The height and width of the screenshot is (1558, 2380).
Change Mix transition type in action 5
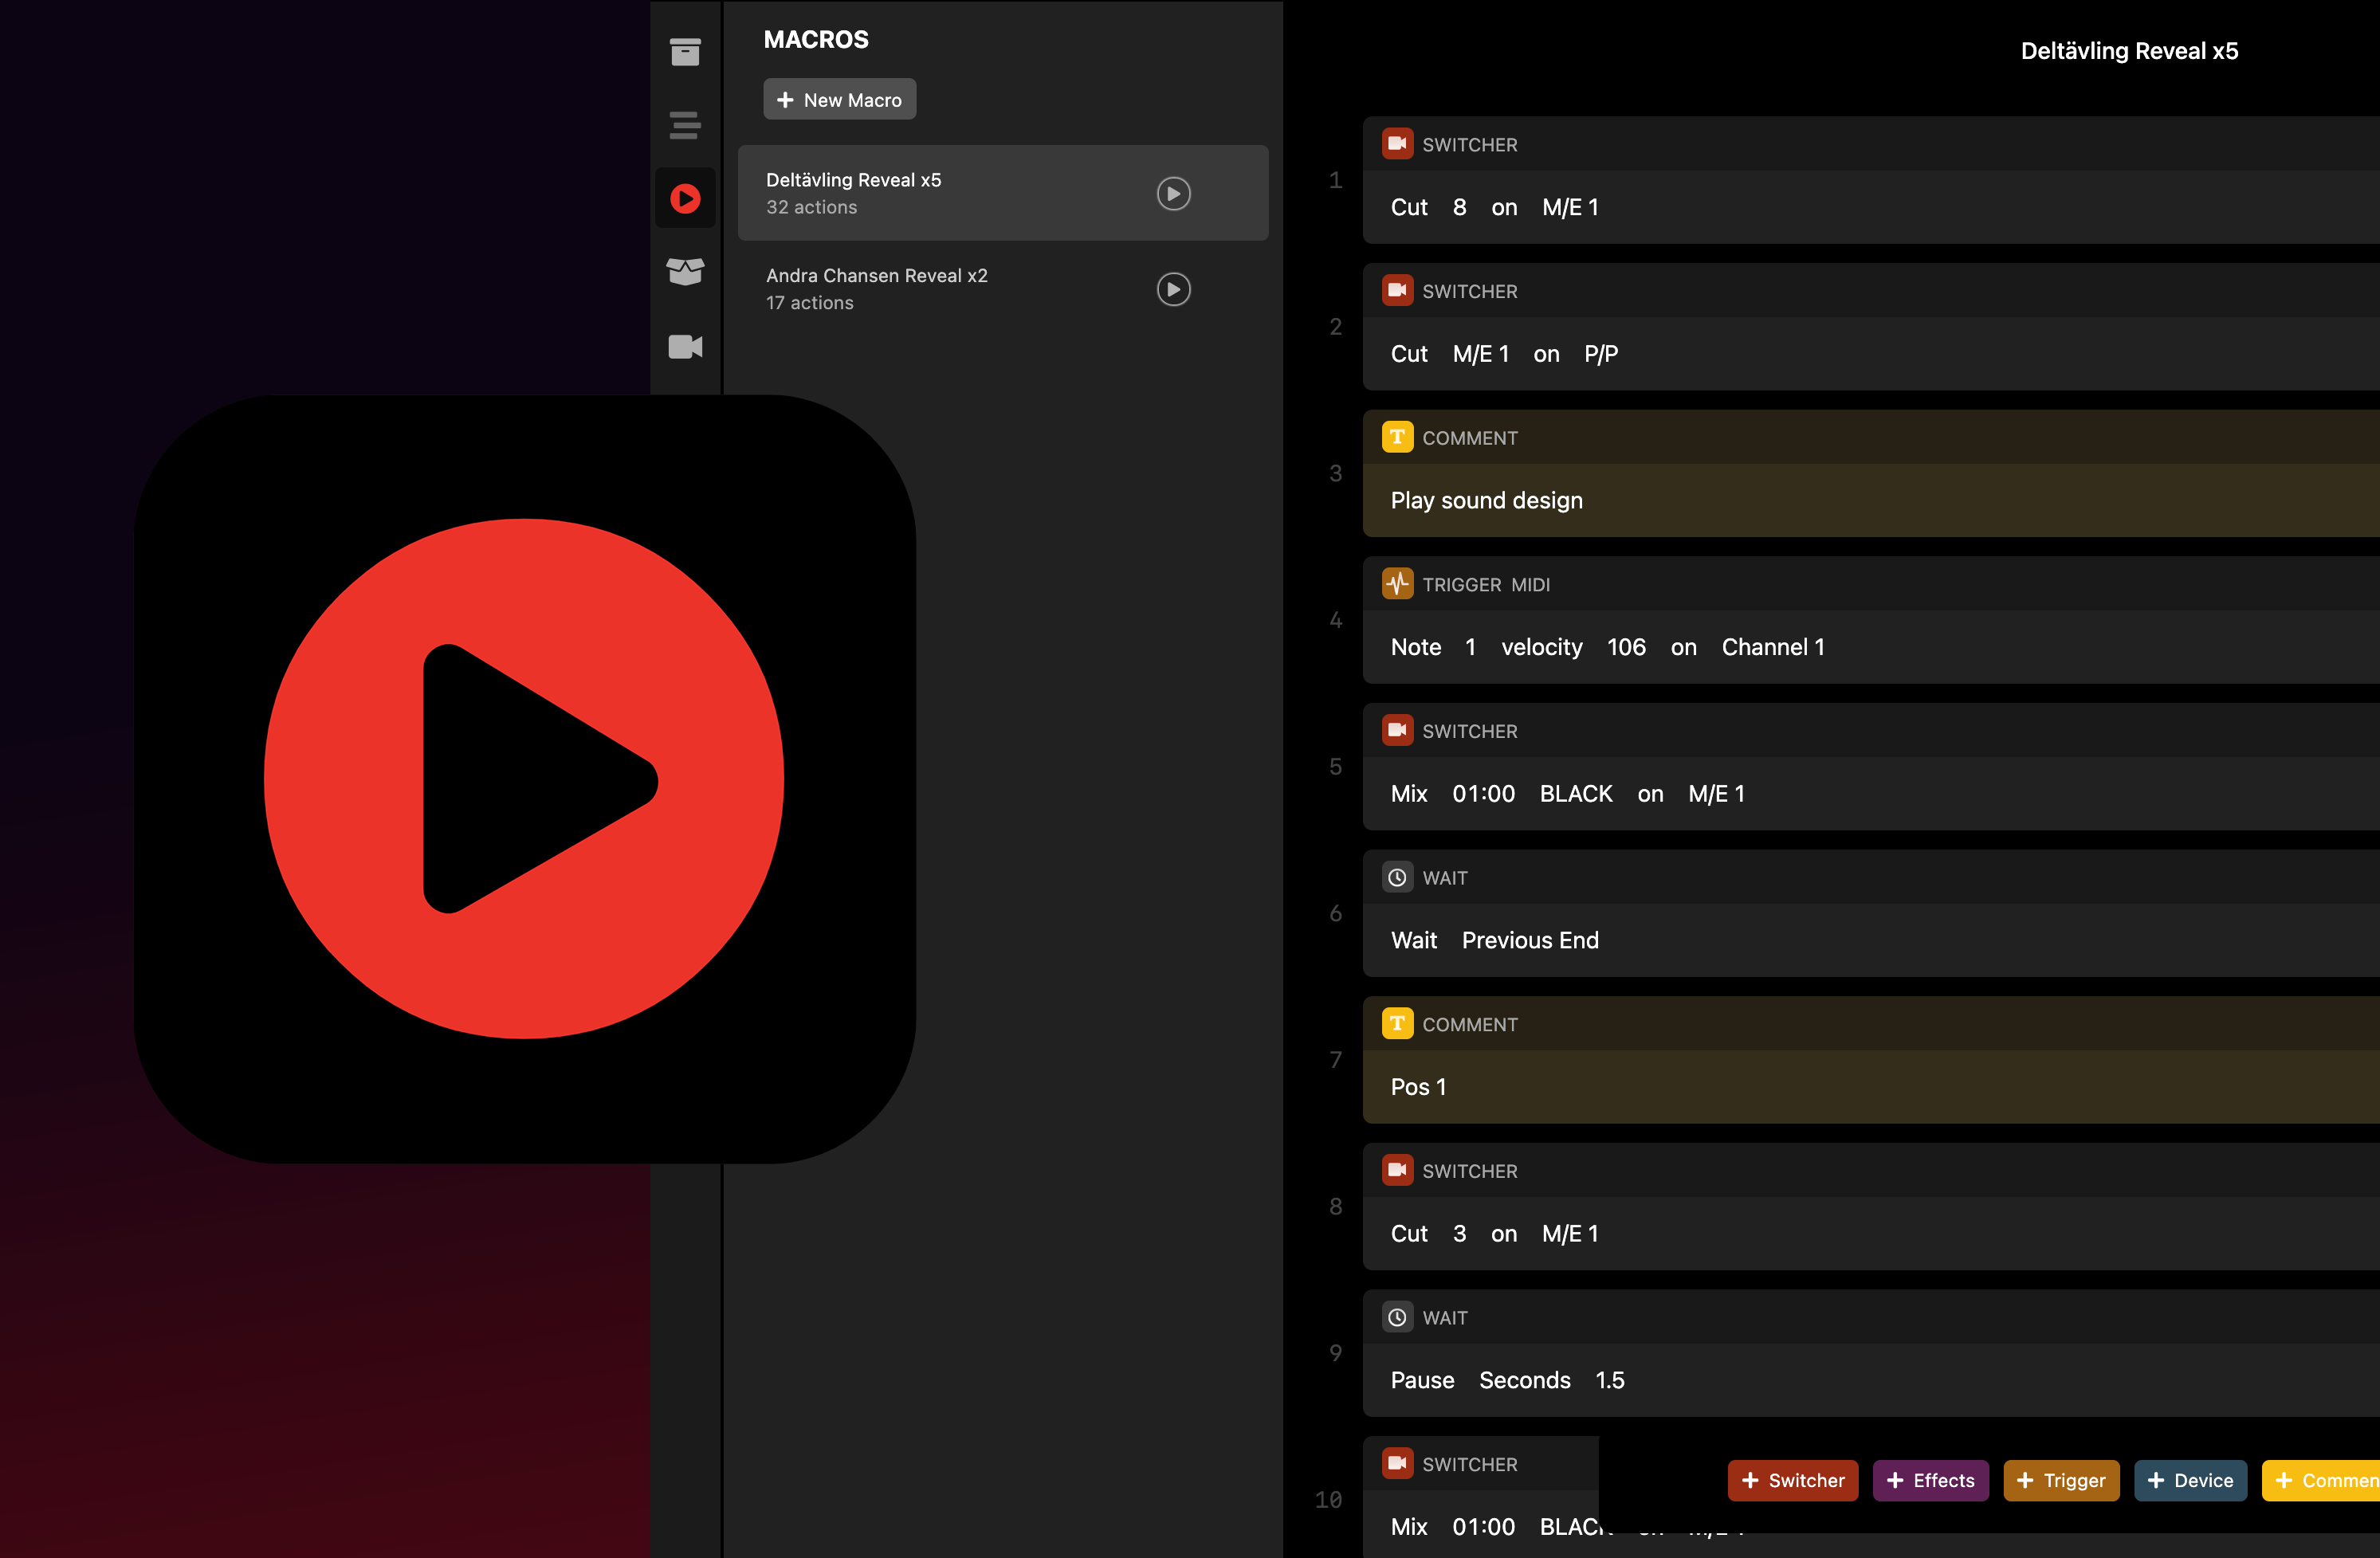pyautogui.click(x=1409, y=794)
